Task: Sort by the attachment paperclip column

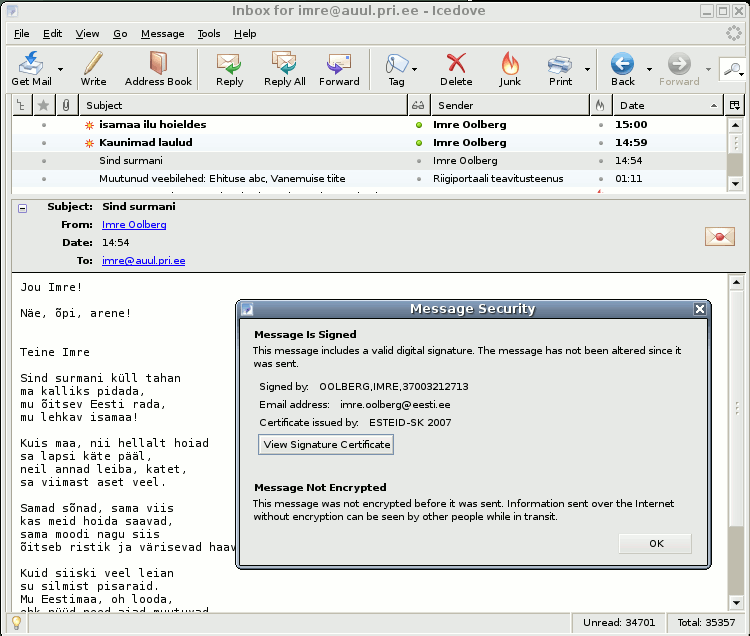Action: click(x=66, y=105)
